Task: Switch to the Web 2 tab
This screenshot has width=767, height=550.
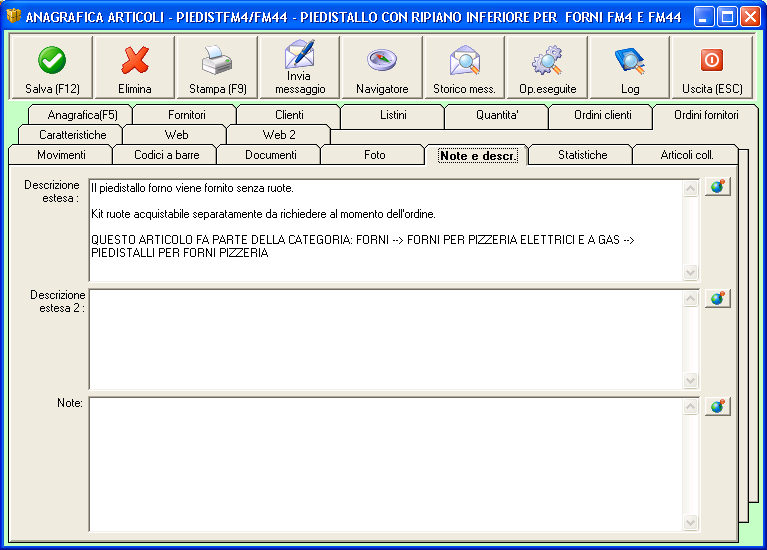Action: tap(279, 135)
